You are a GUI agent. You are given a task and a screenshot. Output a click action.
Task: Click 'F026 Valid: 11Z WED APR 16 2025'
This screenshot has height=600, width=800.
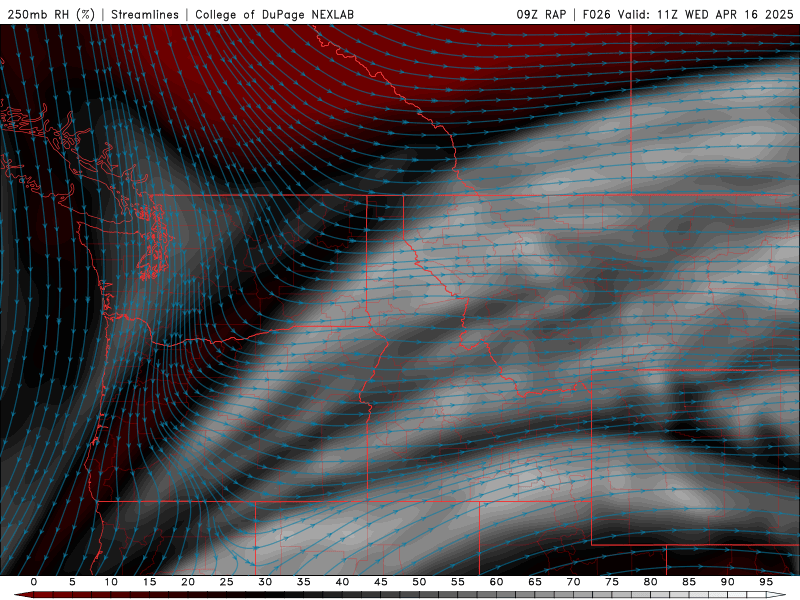(x=688, y=14)
